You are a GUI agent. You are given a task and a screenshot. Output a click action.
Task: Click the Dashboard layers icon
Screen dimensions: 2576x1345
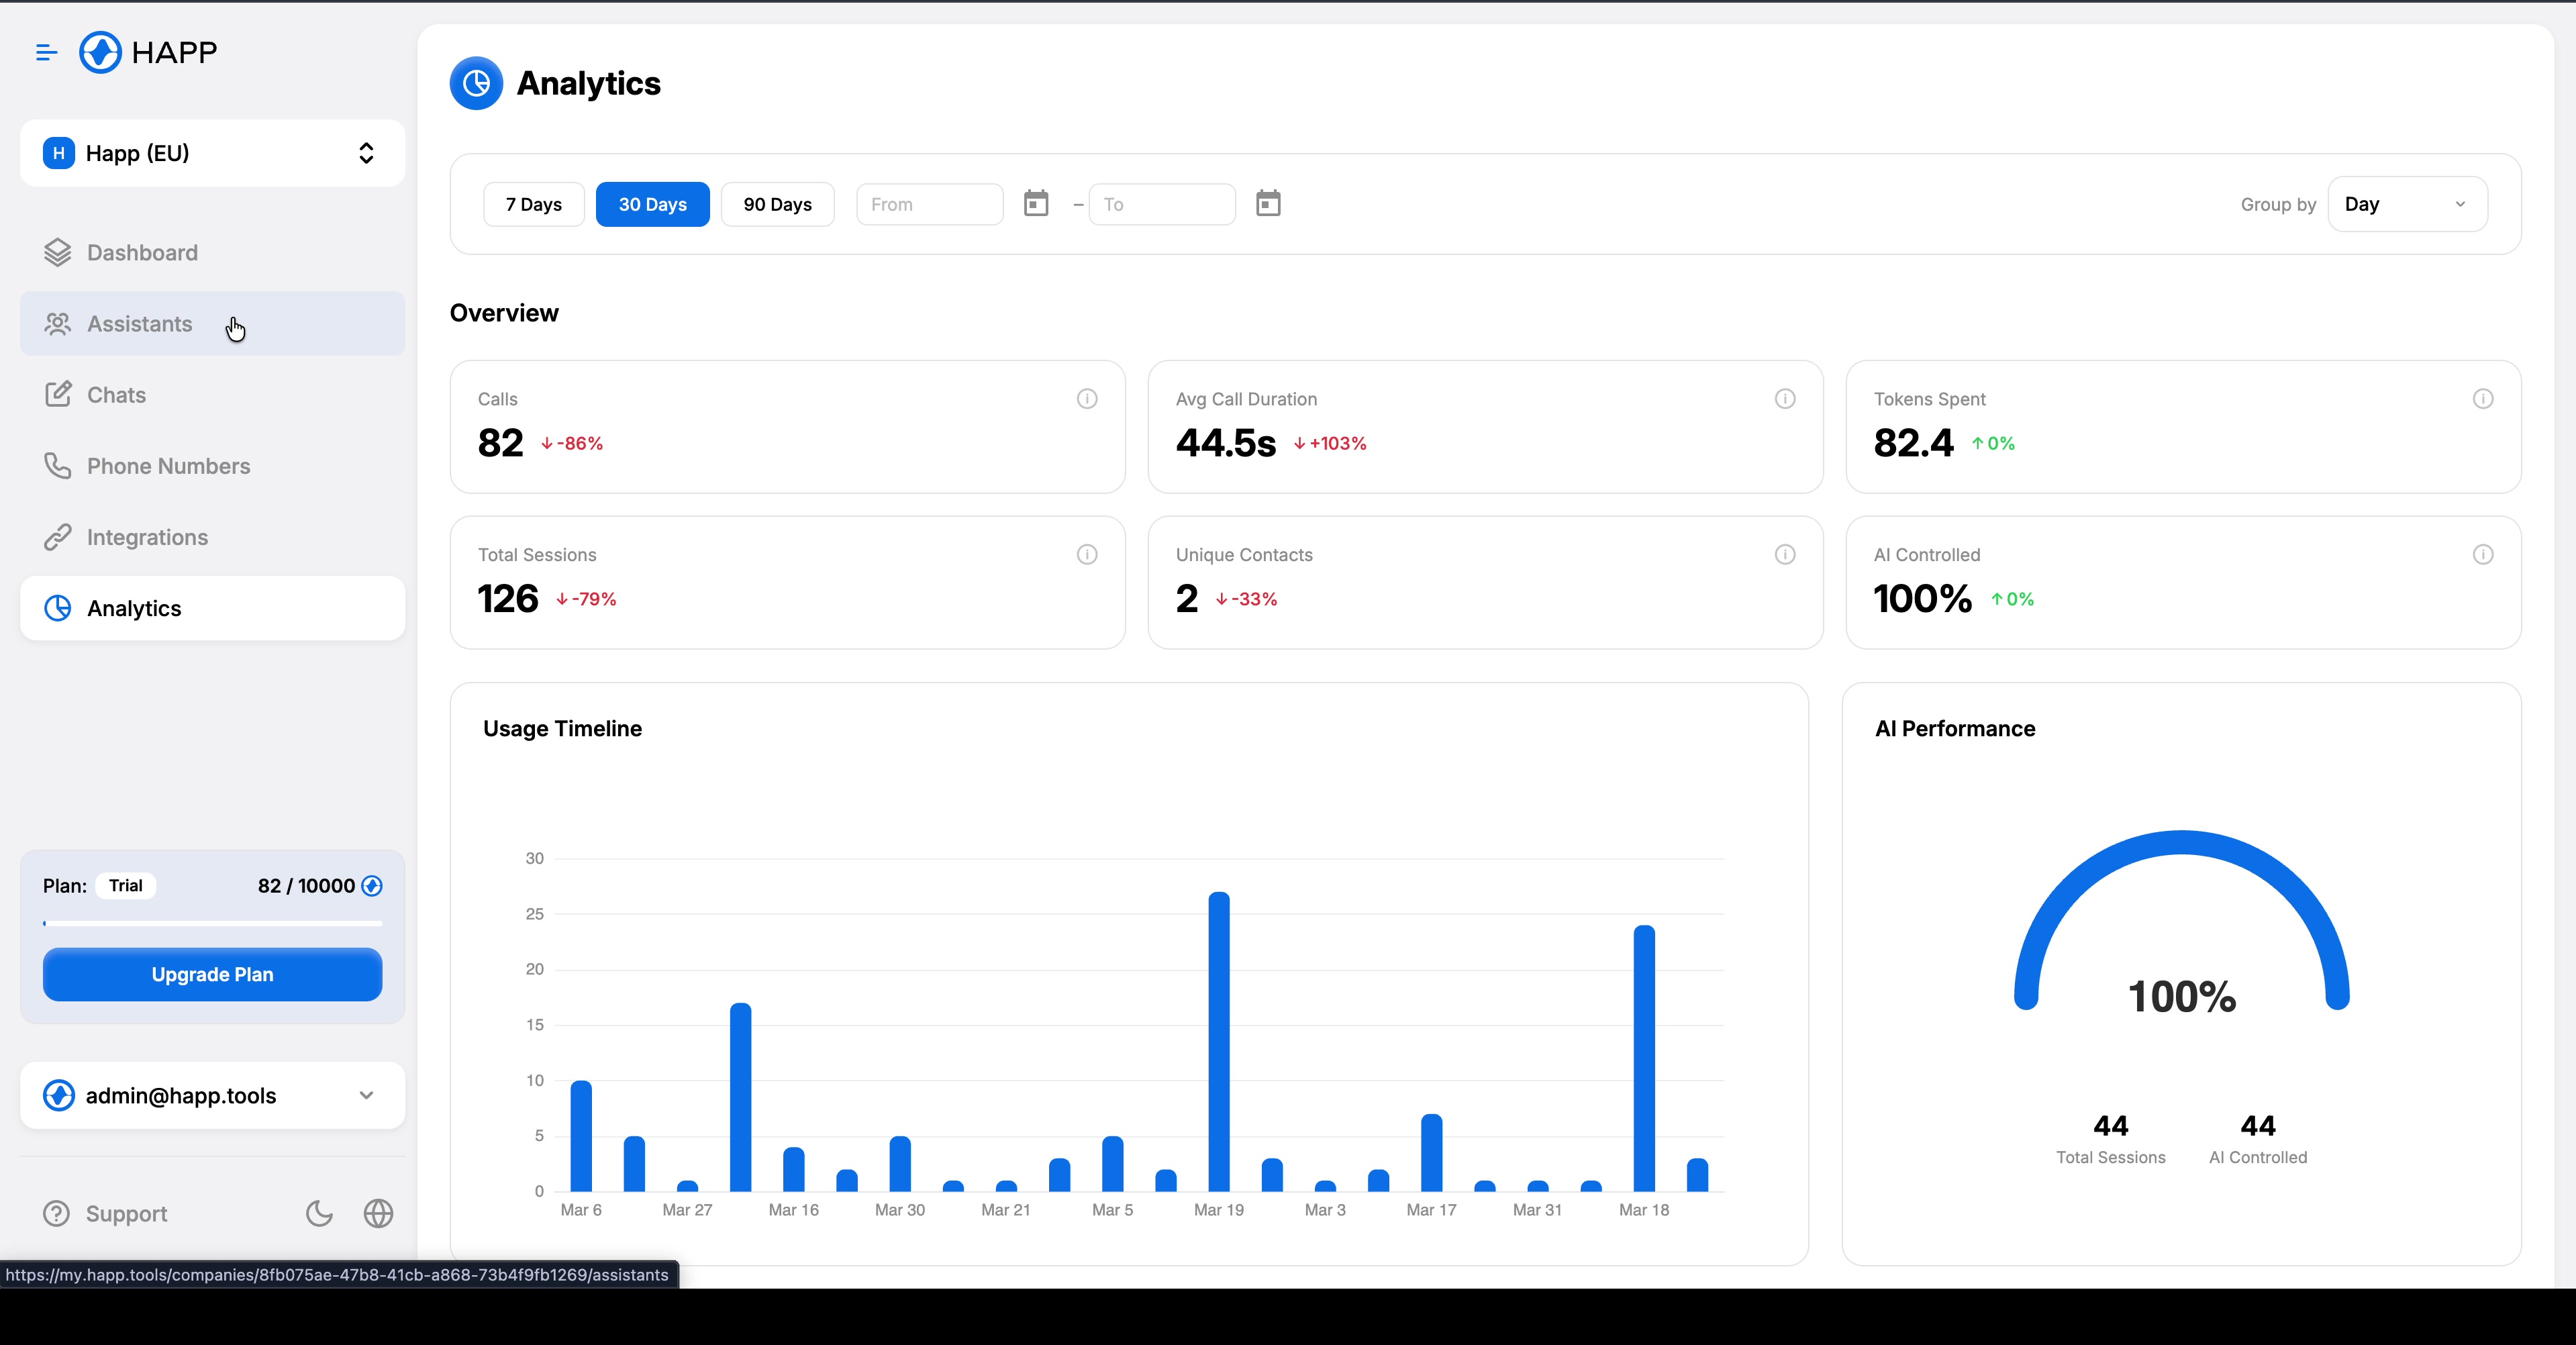pos(58,252)
